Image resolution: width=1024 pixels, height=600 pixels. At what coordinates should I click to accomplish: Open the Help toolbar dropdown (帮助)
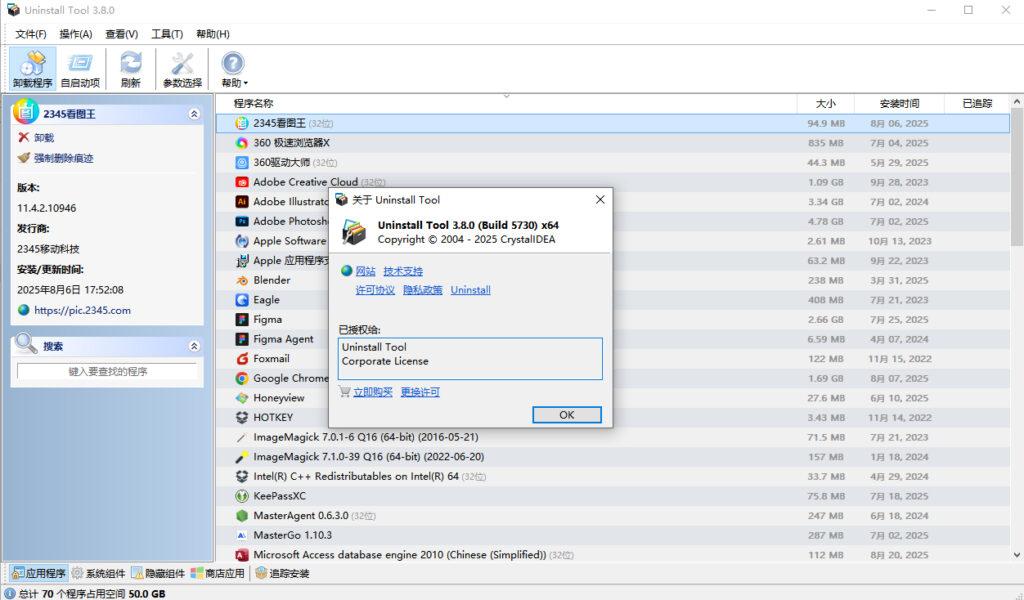(233, 70)
